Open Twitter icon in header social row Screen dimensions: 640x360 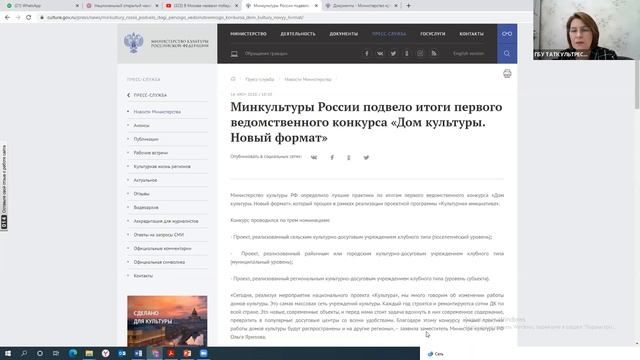393,53
